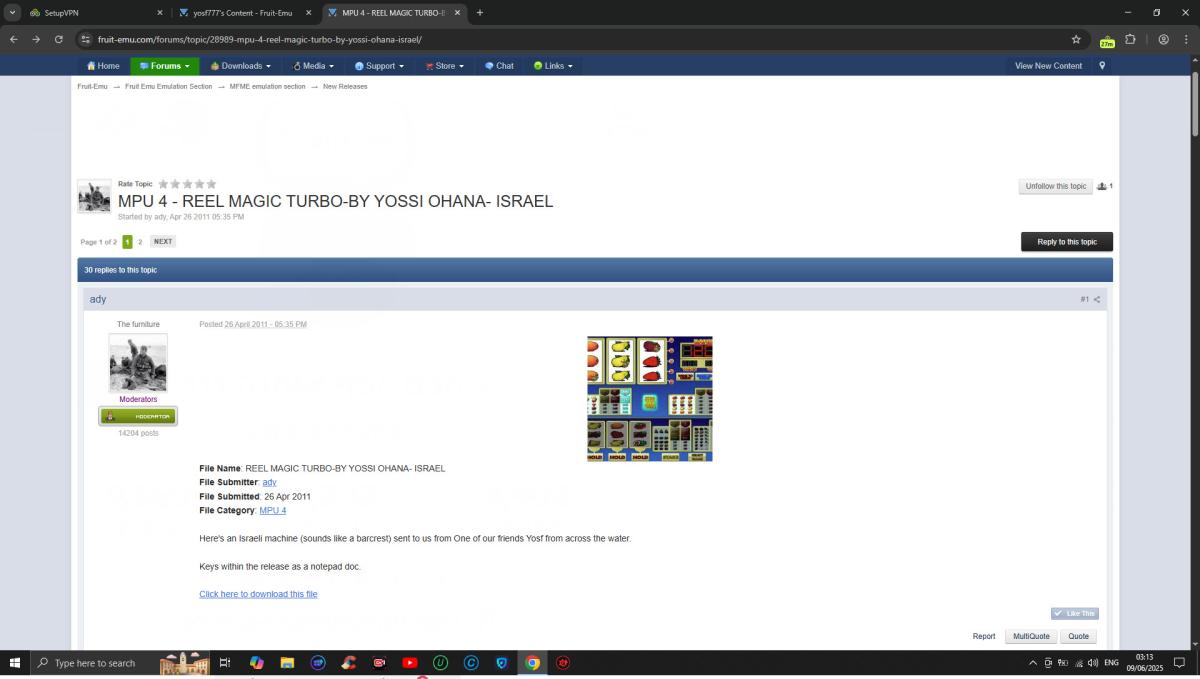Click the ady File Submitter link
Viewport: 1200px width, 679px height.
tap(269, 482)
